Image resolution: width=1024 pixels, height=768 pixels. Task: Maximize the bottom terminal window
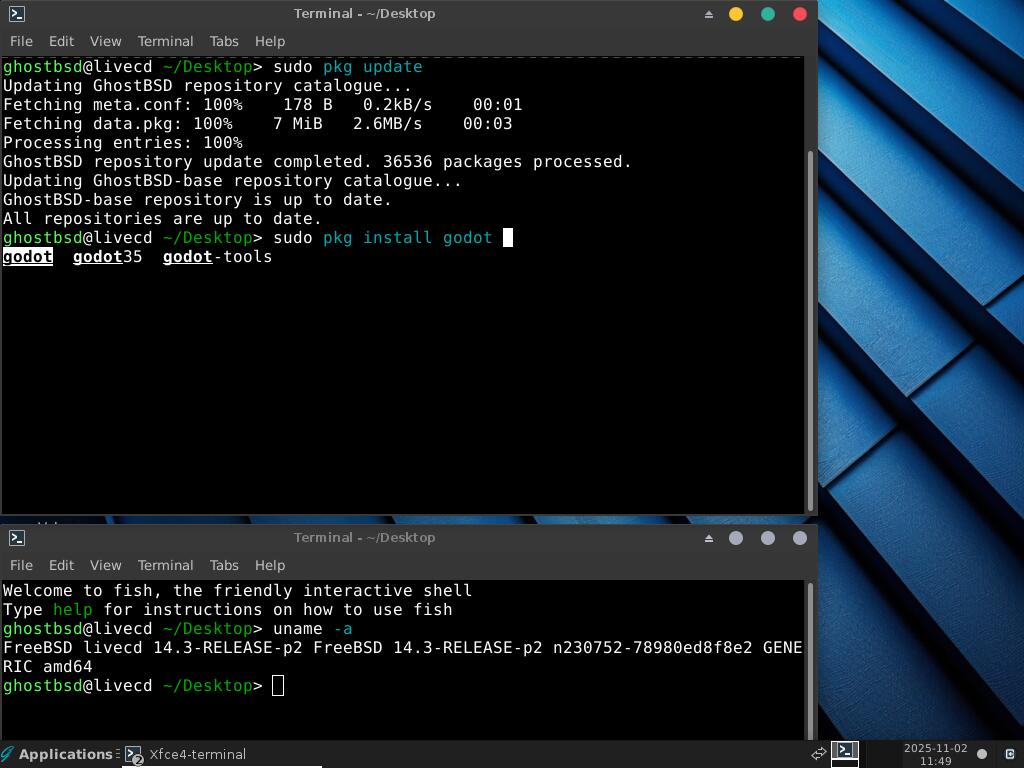tap(768, 537)
